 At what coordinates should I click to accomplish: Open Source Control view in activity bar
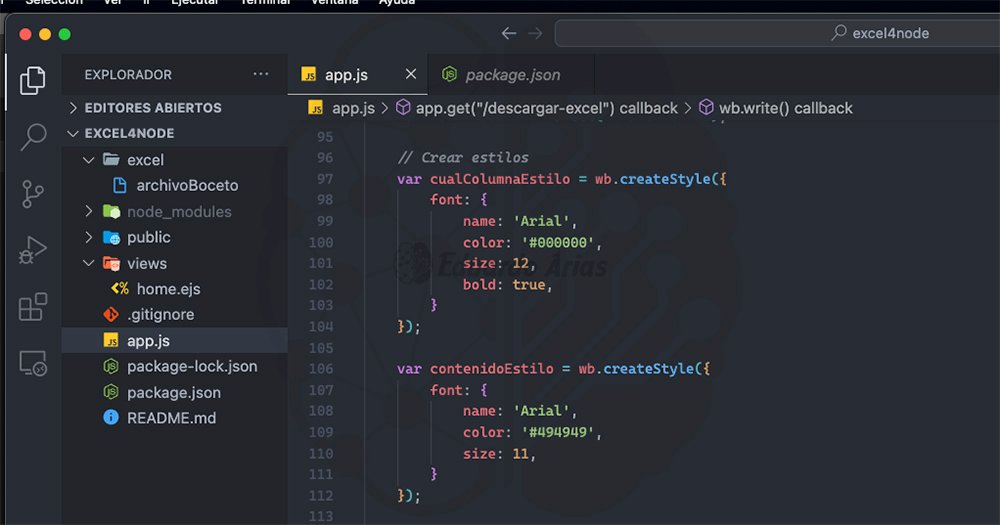[33, 194]
